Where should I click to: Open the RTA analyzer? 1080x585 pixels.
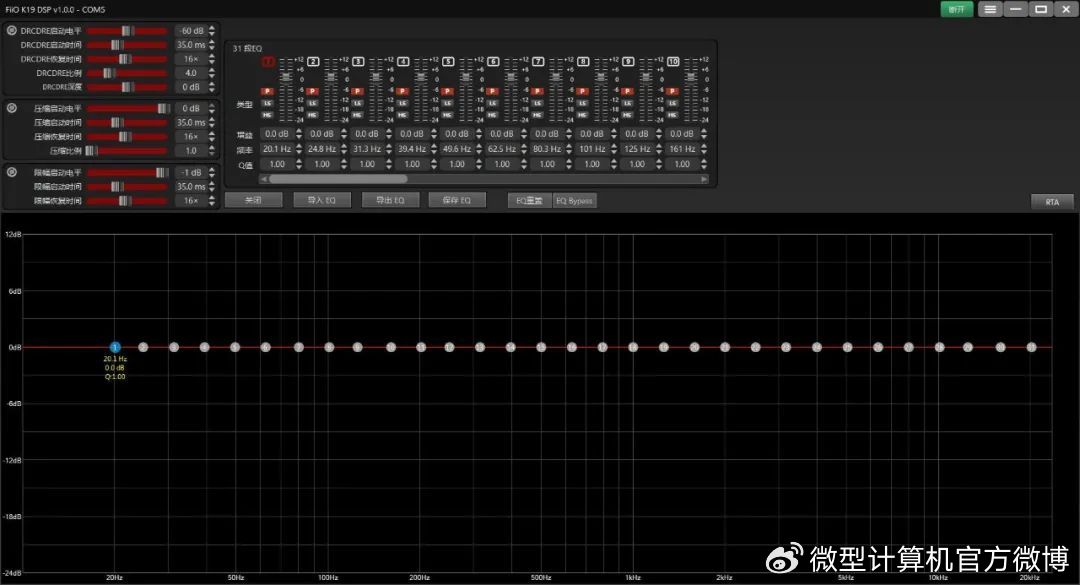coord(1052,202)
